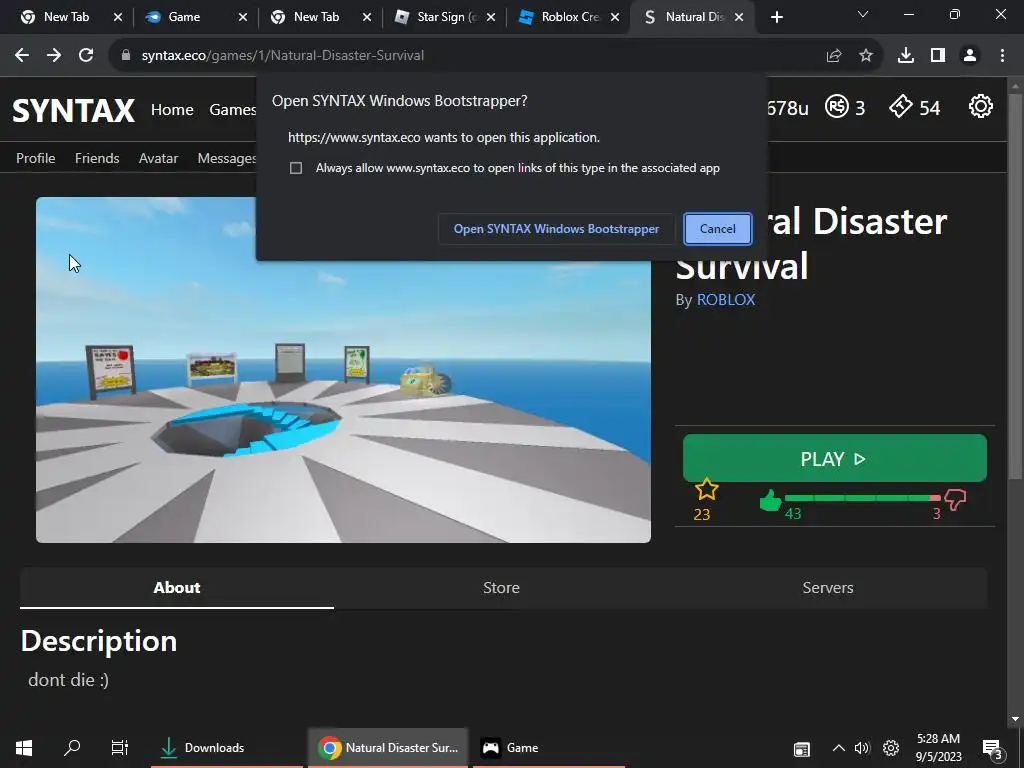Click the tray settings gear icon
Image resolution: width=1024 pixels, height=768 pixels.
tap(891, 748)
